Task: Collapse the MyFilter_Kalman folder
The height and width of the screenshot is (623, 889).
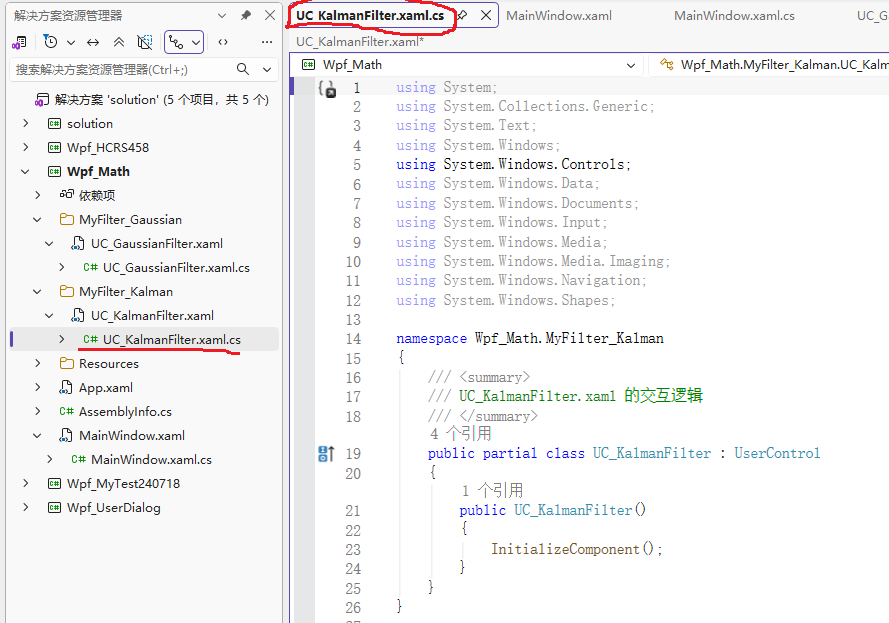Action: [37, 291]
